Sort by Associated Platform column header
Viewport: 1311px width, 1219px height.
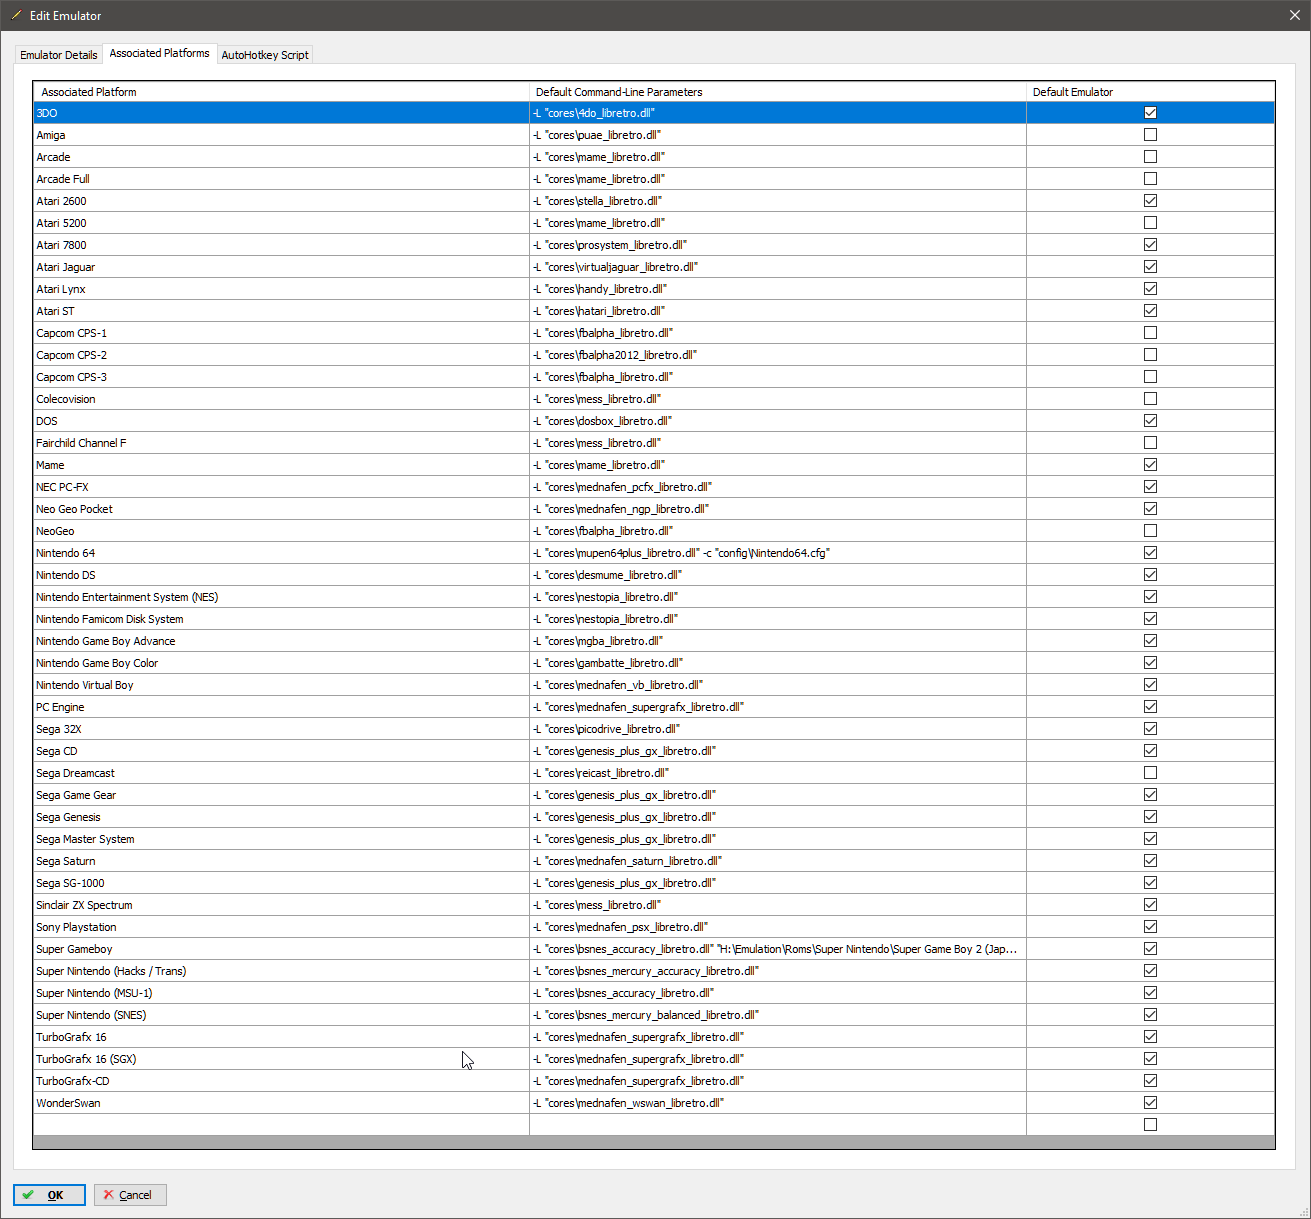coord(280,92)
